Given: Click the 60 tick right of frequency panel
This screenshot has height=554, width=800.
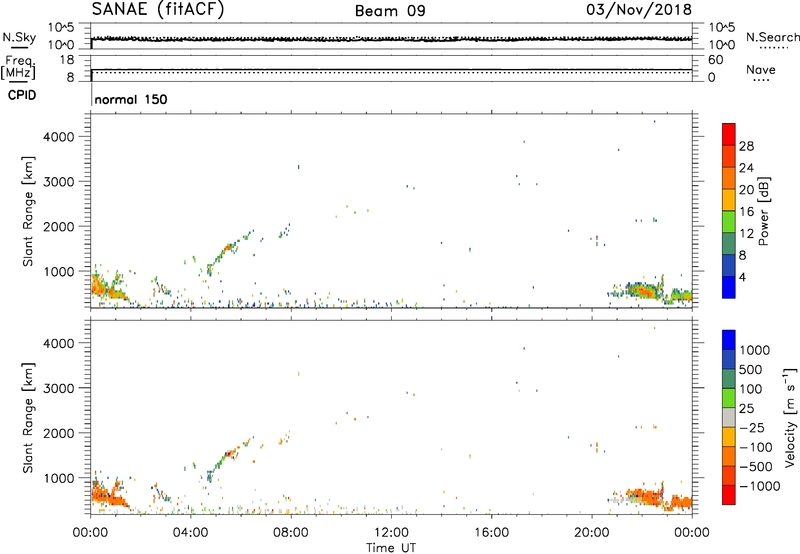Looking at the screenshot, I should [x=716, y=60].
